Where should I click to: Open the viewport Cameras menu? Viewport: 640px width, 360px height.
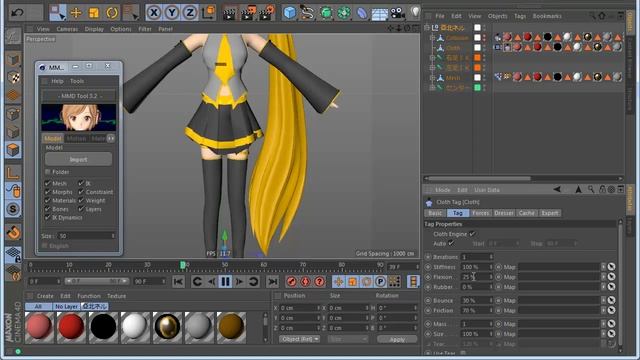click(67, 29)
